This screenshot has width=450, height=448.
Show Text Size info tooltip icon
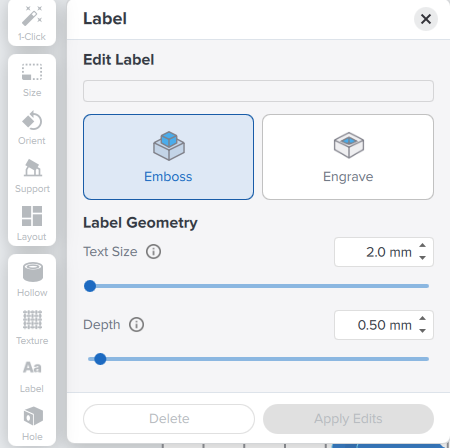point(153,251)
